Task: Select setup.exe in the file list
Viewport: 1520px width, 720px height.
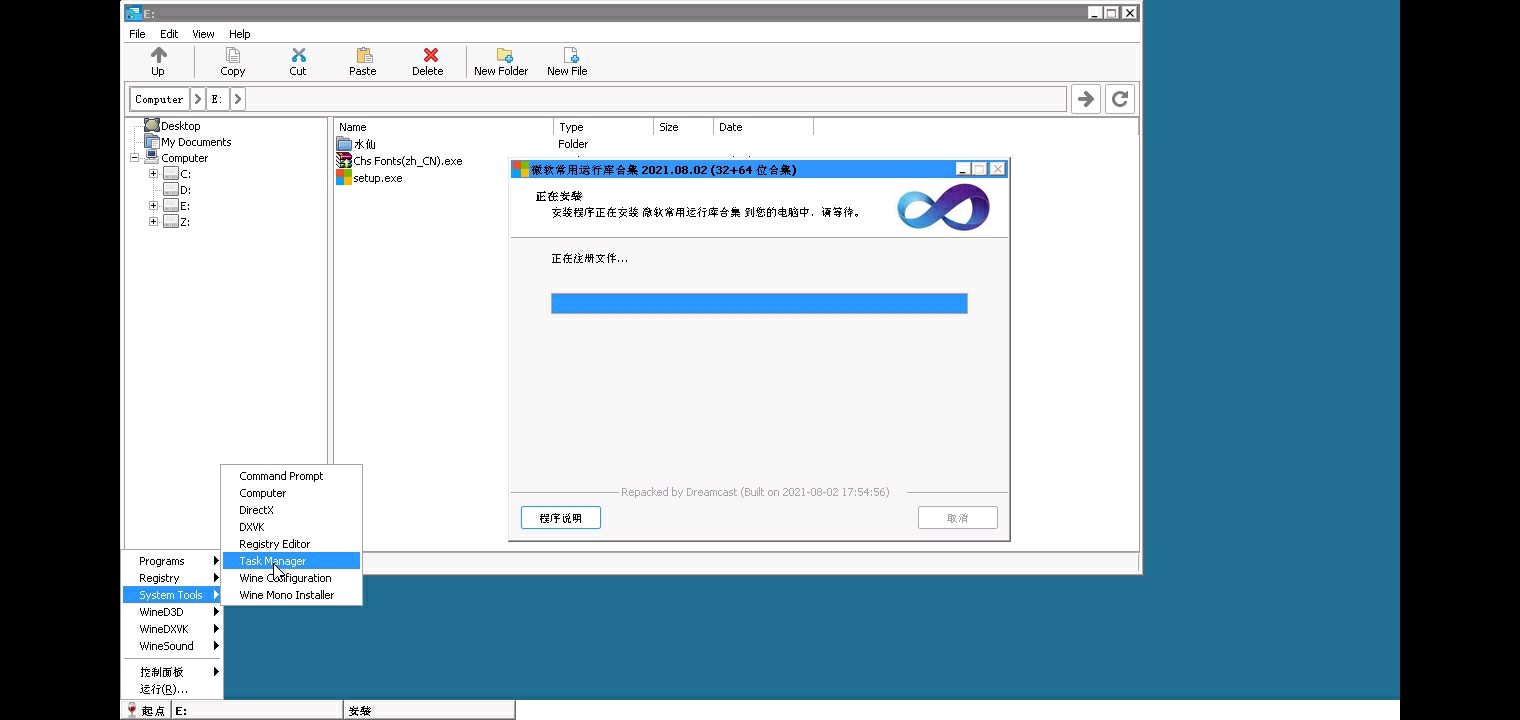Action: coord(377,178)
